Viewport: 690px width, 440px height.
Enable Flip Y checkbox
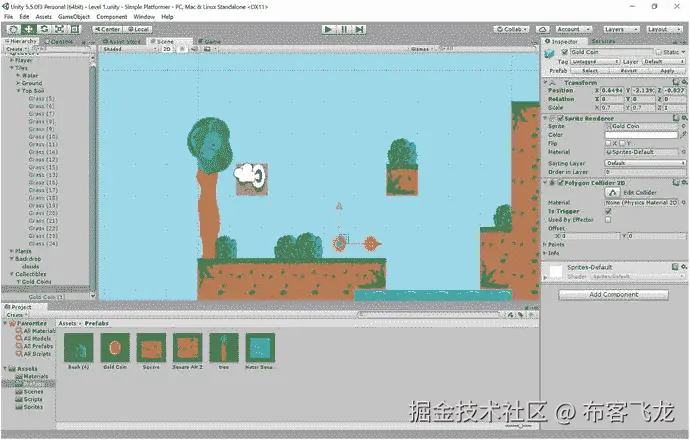(622, 143)
